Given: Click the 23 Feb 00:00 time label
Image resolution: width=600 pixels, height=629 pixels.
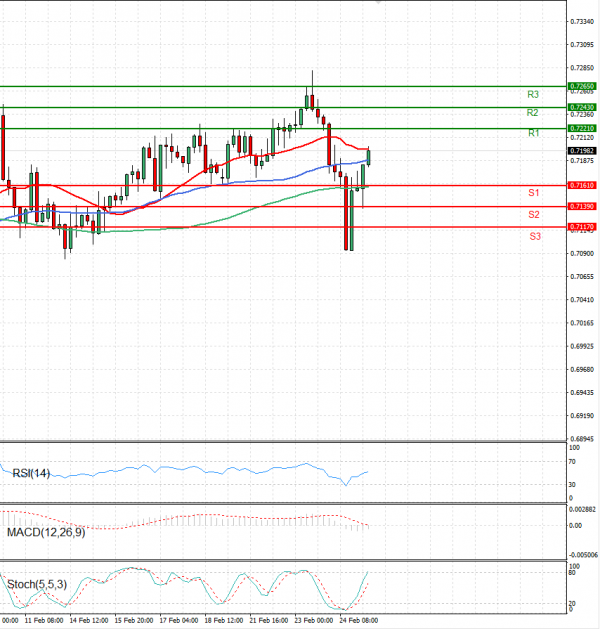Looking at the screenshot, I should (313, 620).
